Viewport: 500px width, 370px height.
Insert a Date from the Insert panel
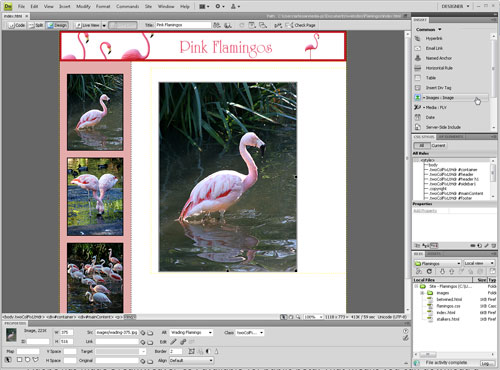430,117
